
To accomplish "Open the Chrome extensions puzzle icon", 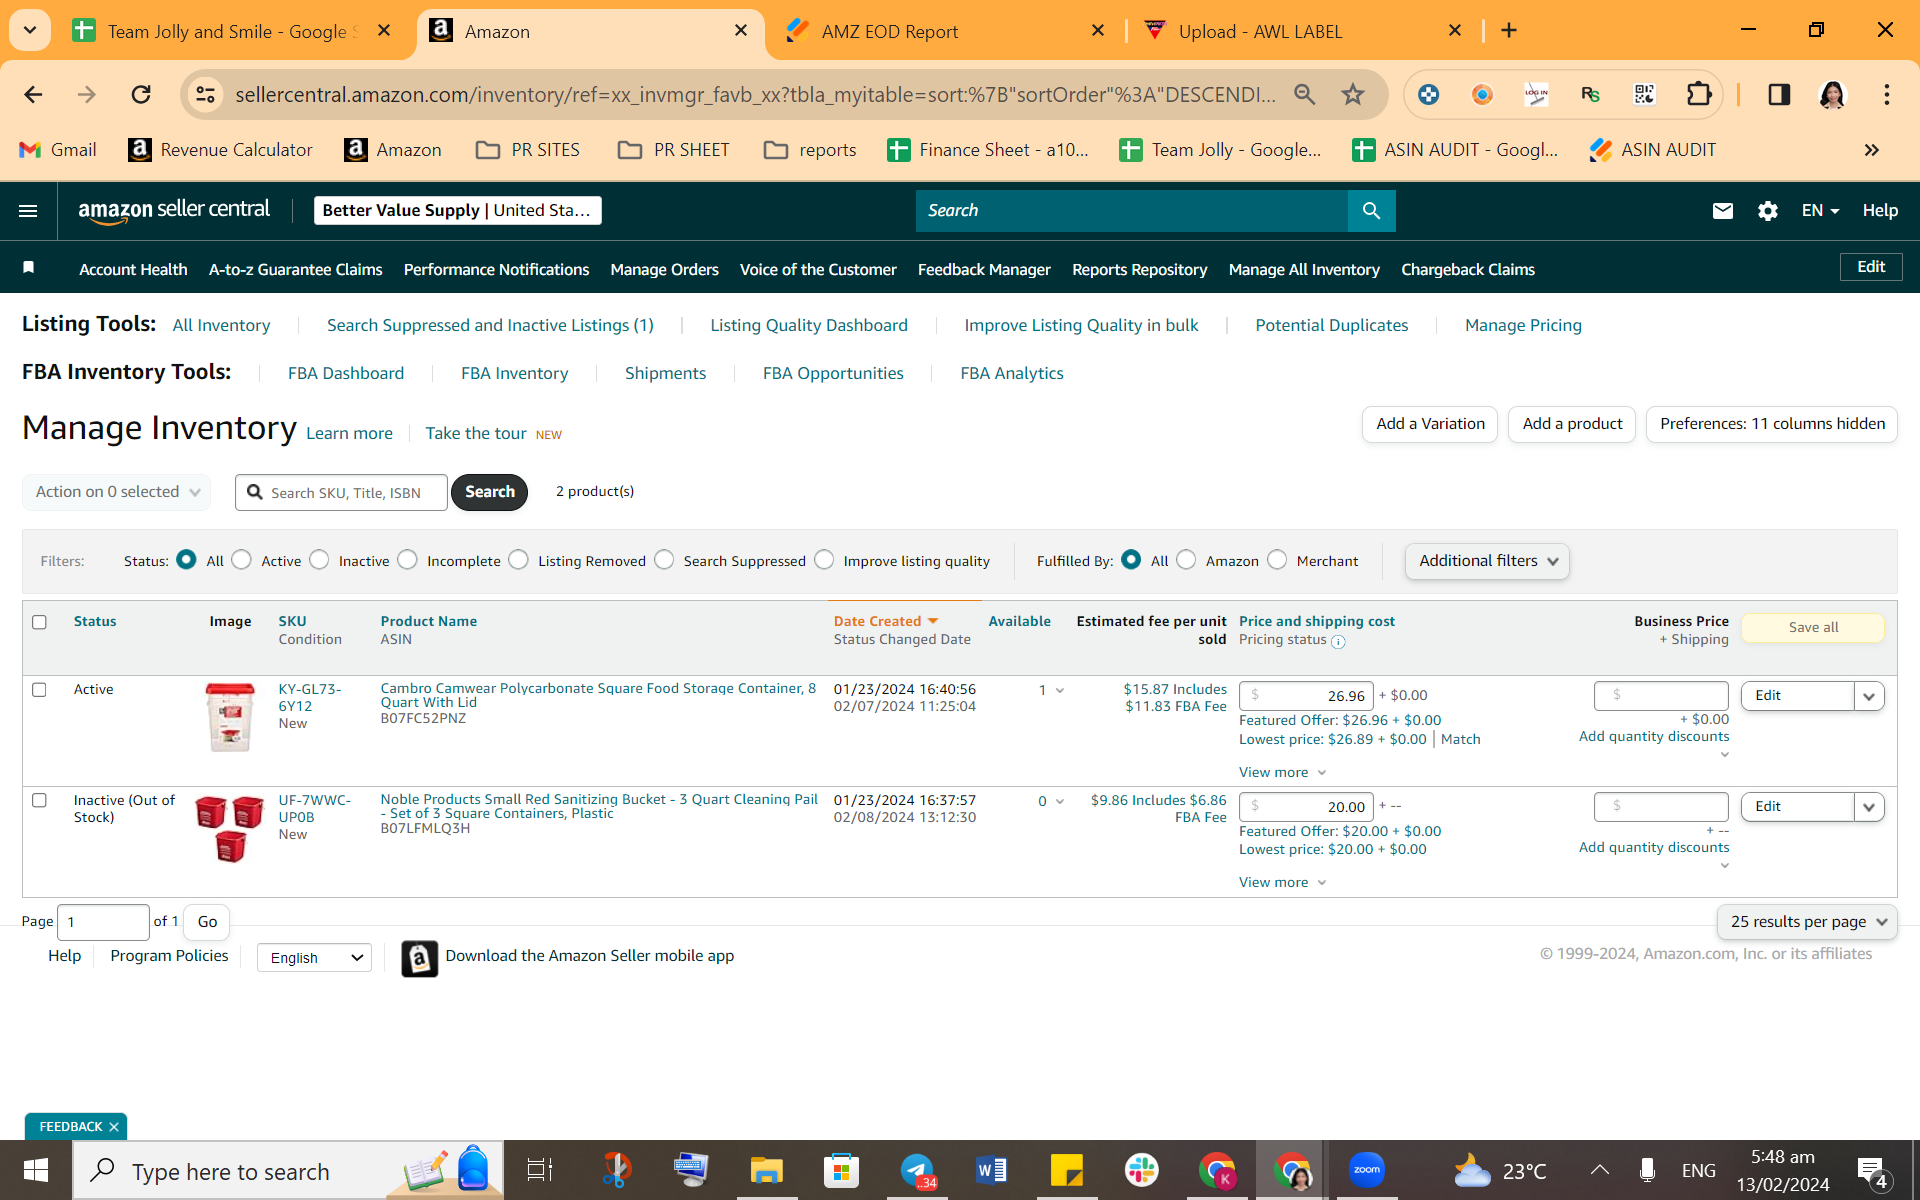I will coord(1698,95).
